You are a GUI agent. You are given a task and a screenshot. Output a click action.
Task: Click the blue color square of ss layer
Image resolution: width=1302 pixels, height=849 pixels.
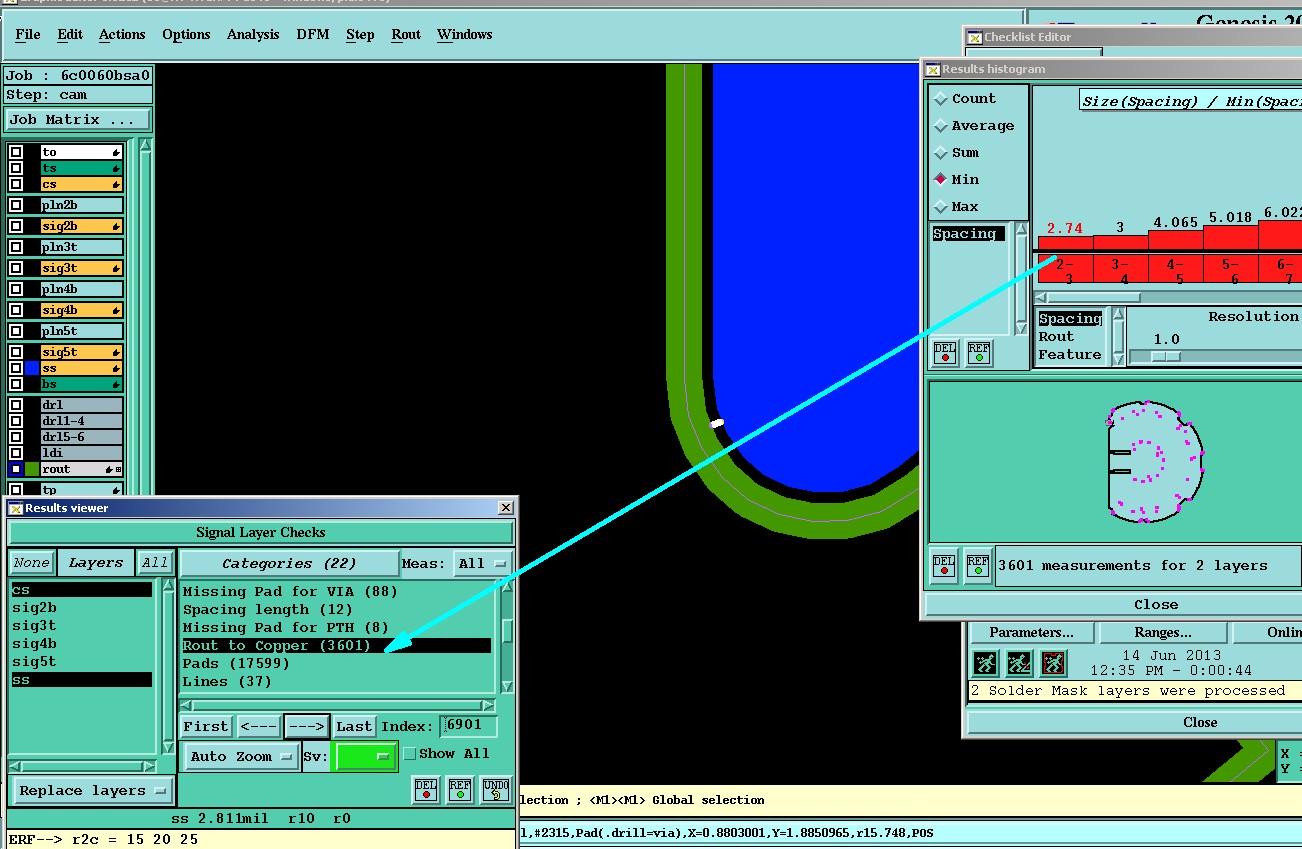(x=32, y=368)
